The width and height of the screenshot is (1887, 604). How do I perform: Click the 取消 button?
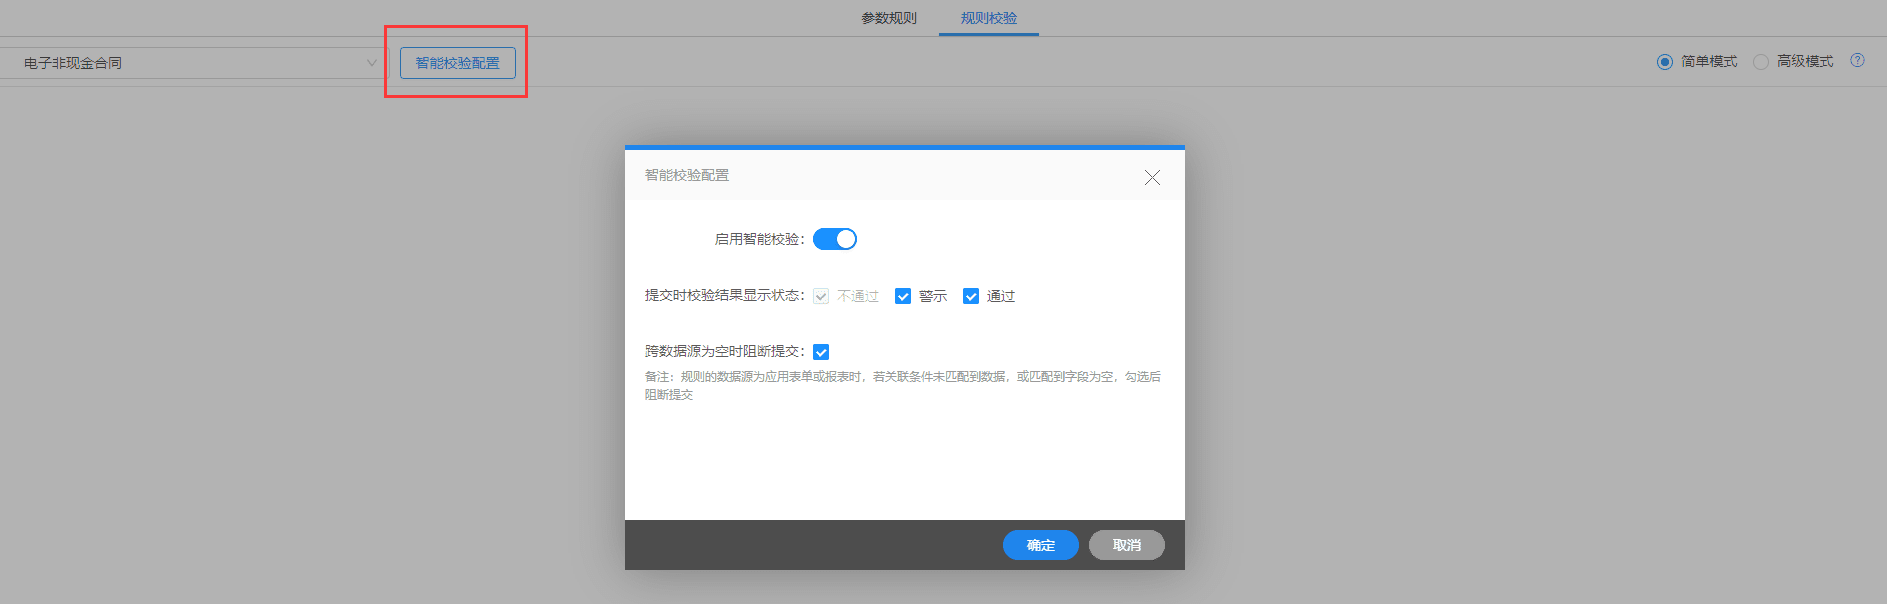(x=1127, y=545)
